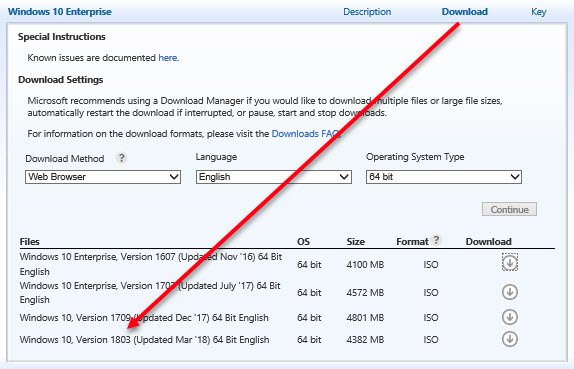Image resolution: width=574 pixels, height=369 pixels.
Task: Click help icon next to Format column
Action: [x=436, y=240]
